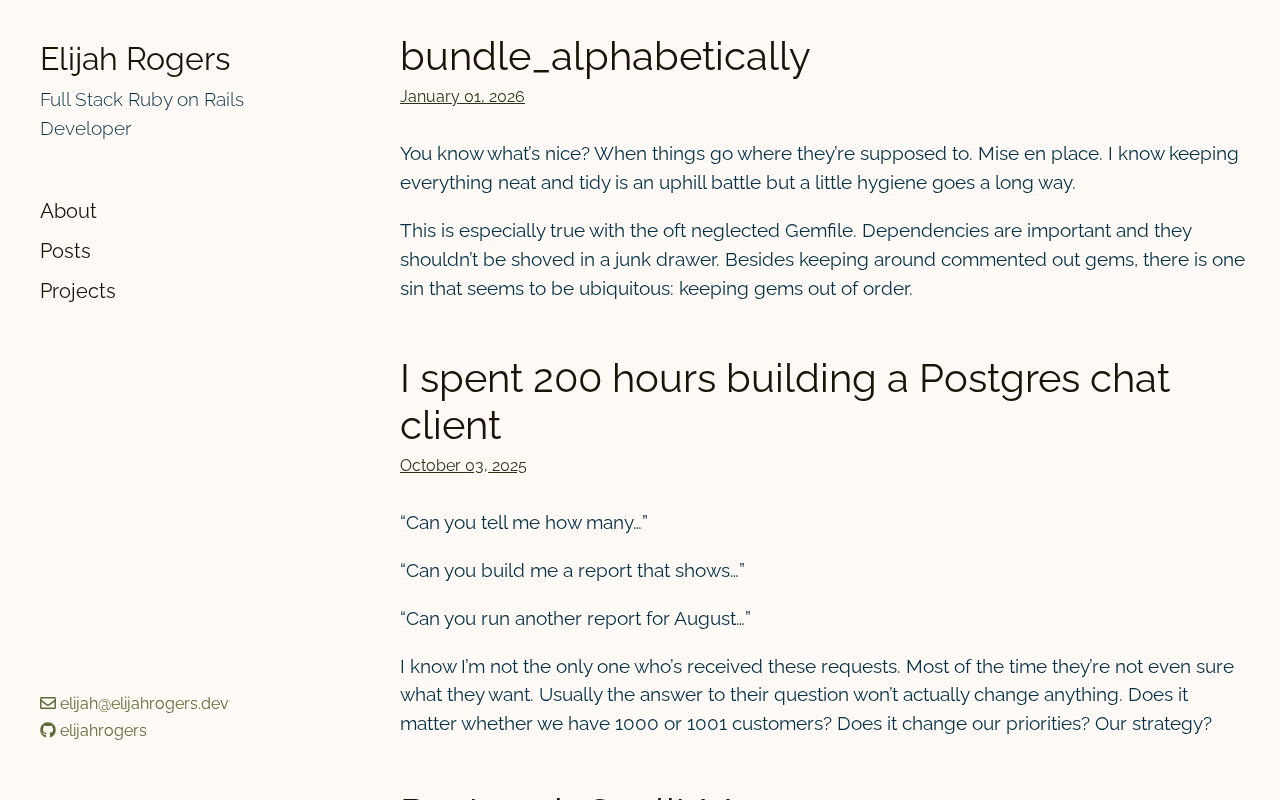
Task: Click the Elijah Rogers site title
Action: click(x=135, y=59)
